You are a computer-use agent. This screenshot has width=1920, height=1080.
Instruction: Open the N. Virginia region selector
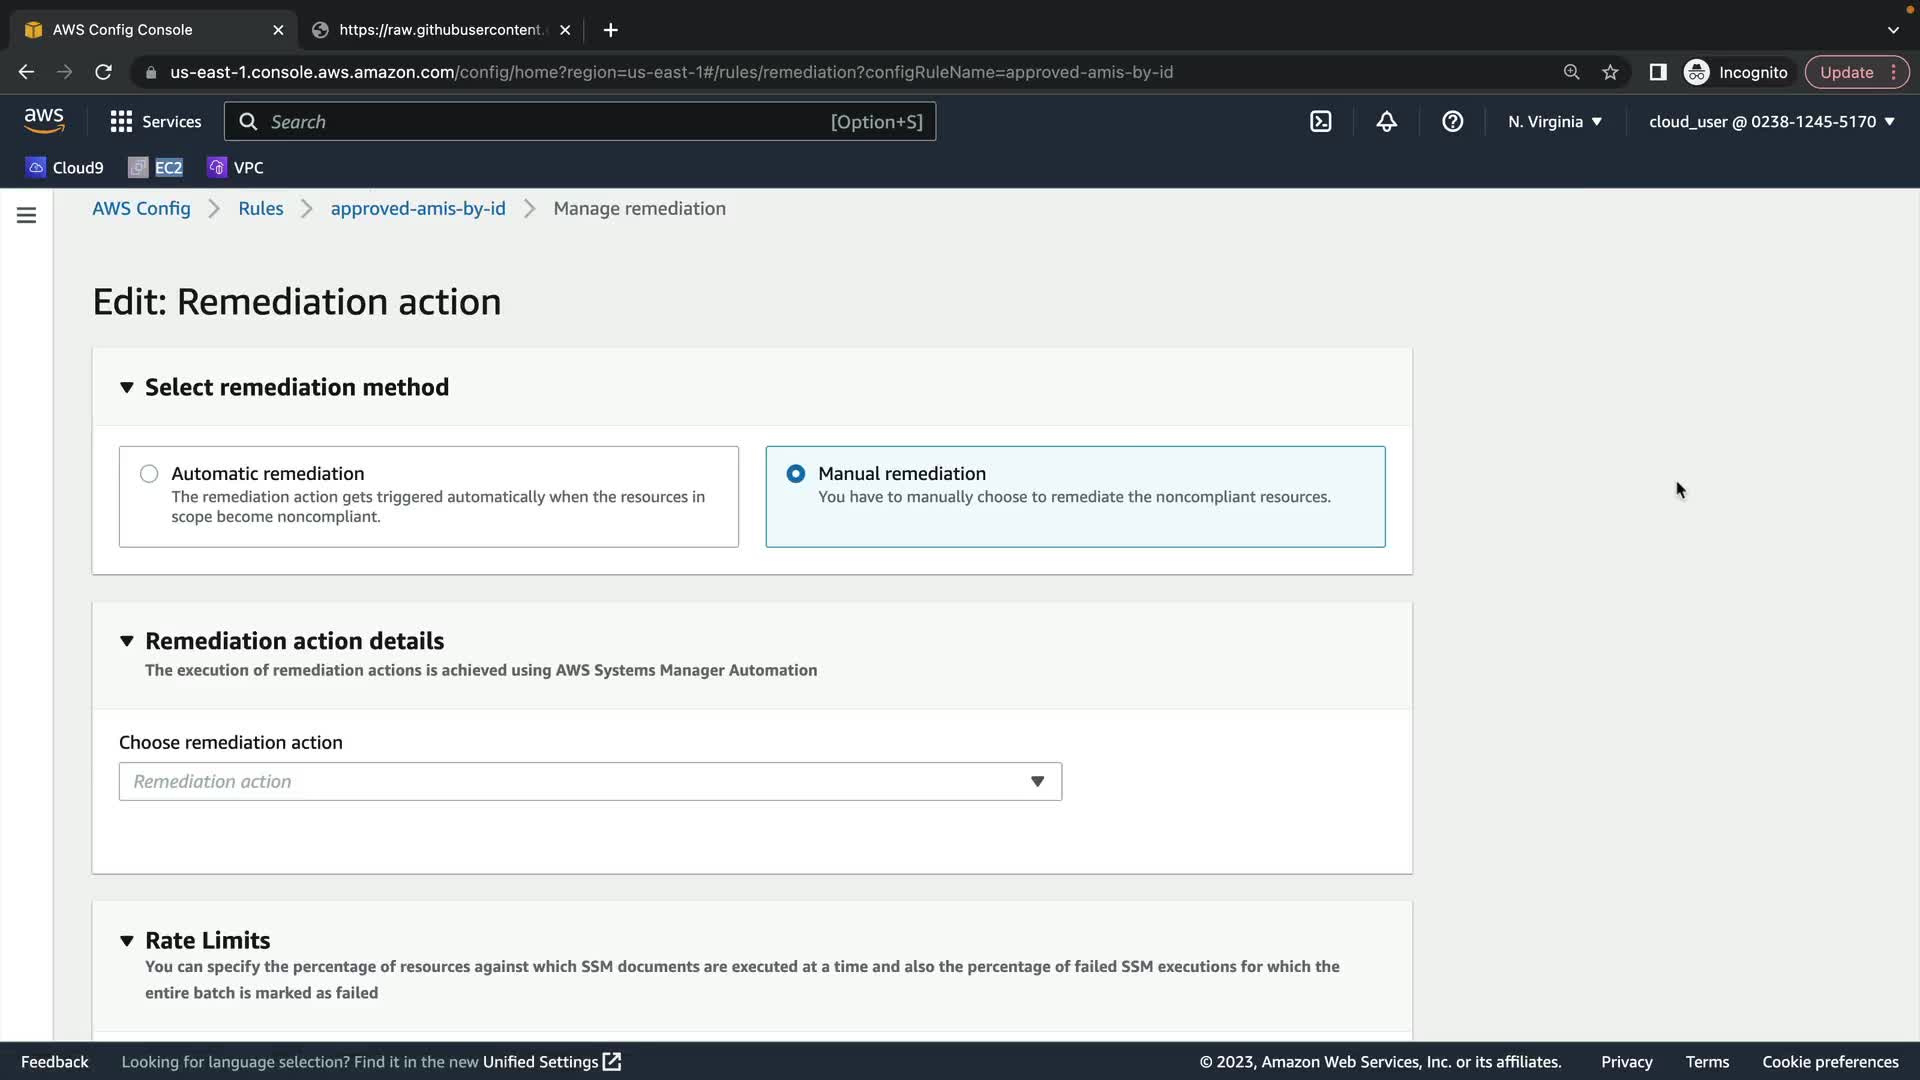click(1554, 121)
